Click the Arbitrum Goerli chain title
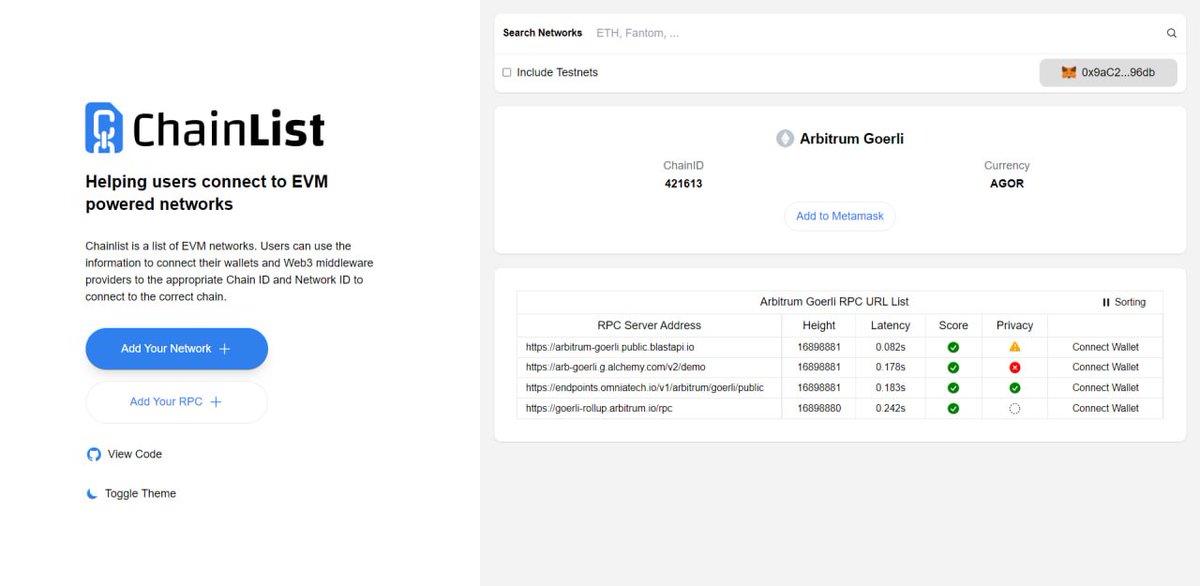The image size is (1200, 586). [852, 139]
